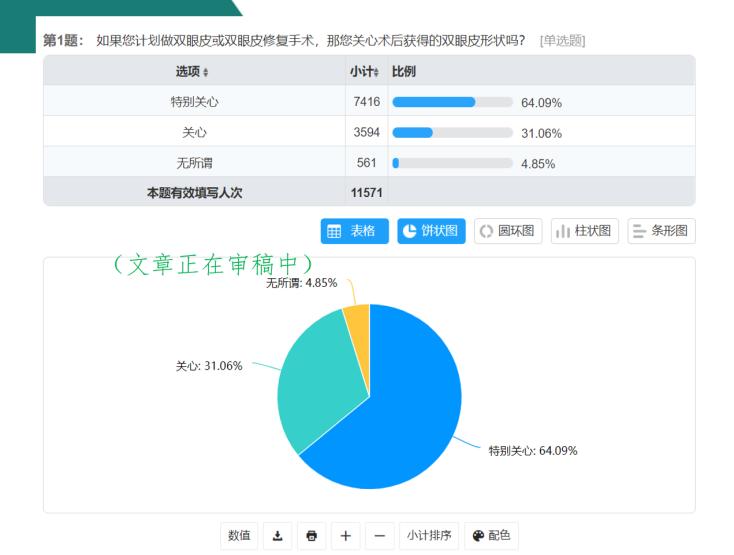Switch to 条形图 bar chart
The width and height of the screenshot is (734, 555).
[661, 231]
